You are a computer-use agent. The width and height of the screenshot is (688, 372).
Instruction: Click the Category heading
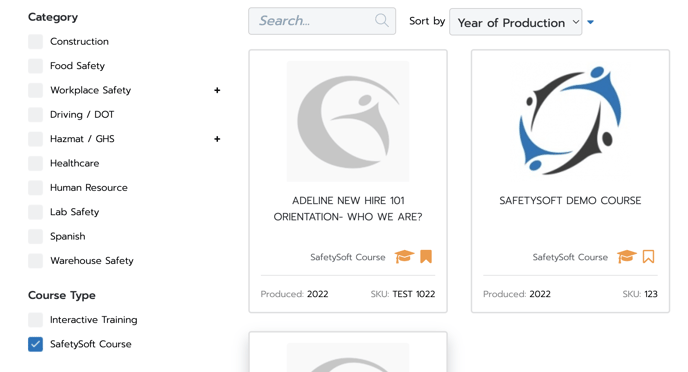pyautogui.click(x=53, y=17)
